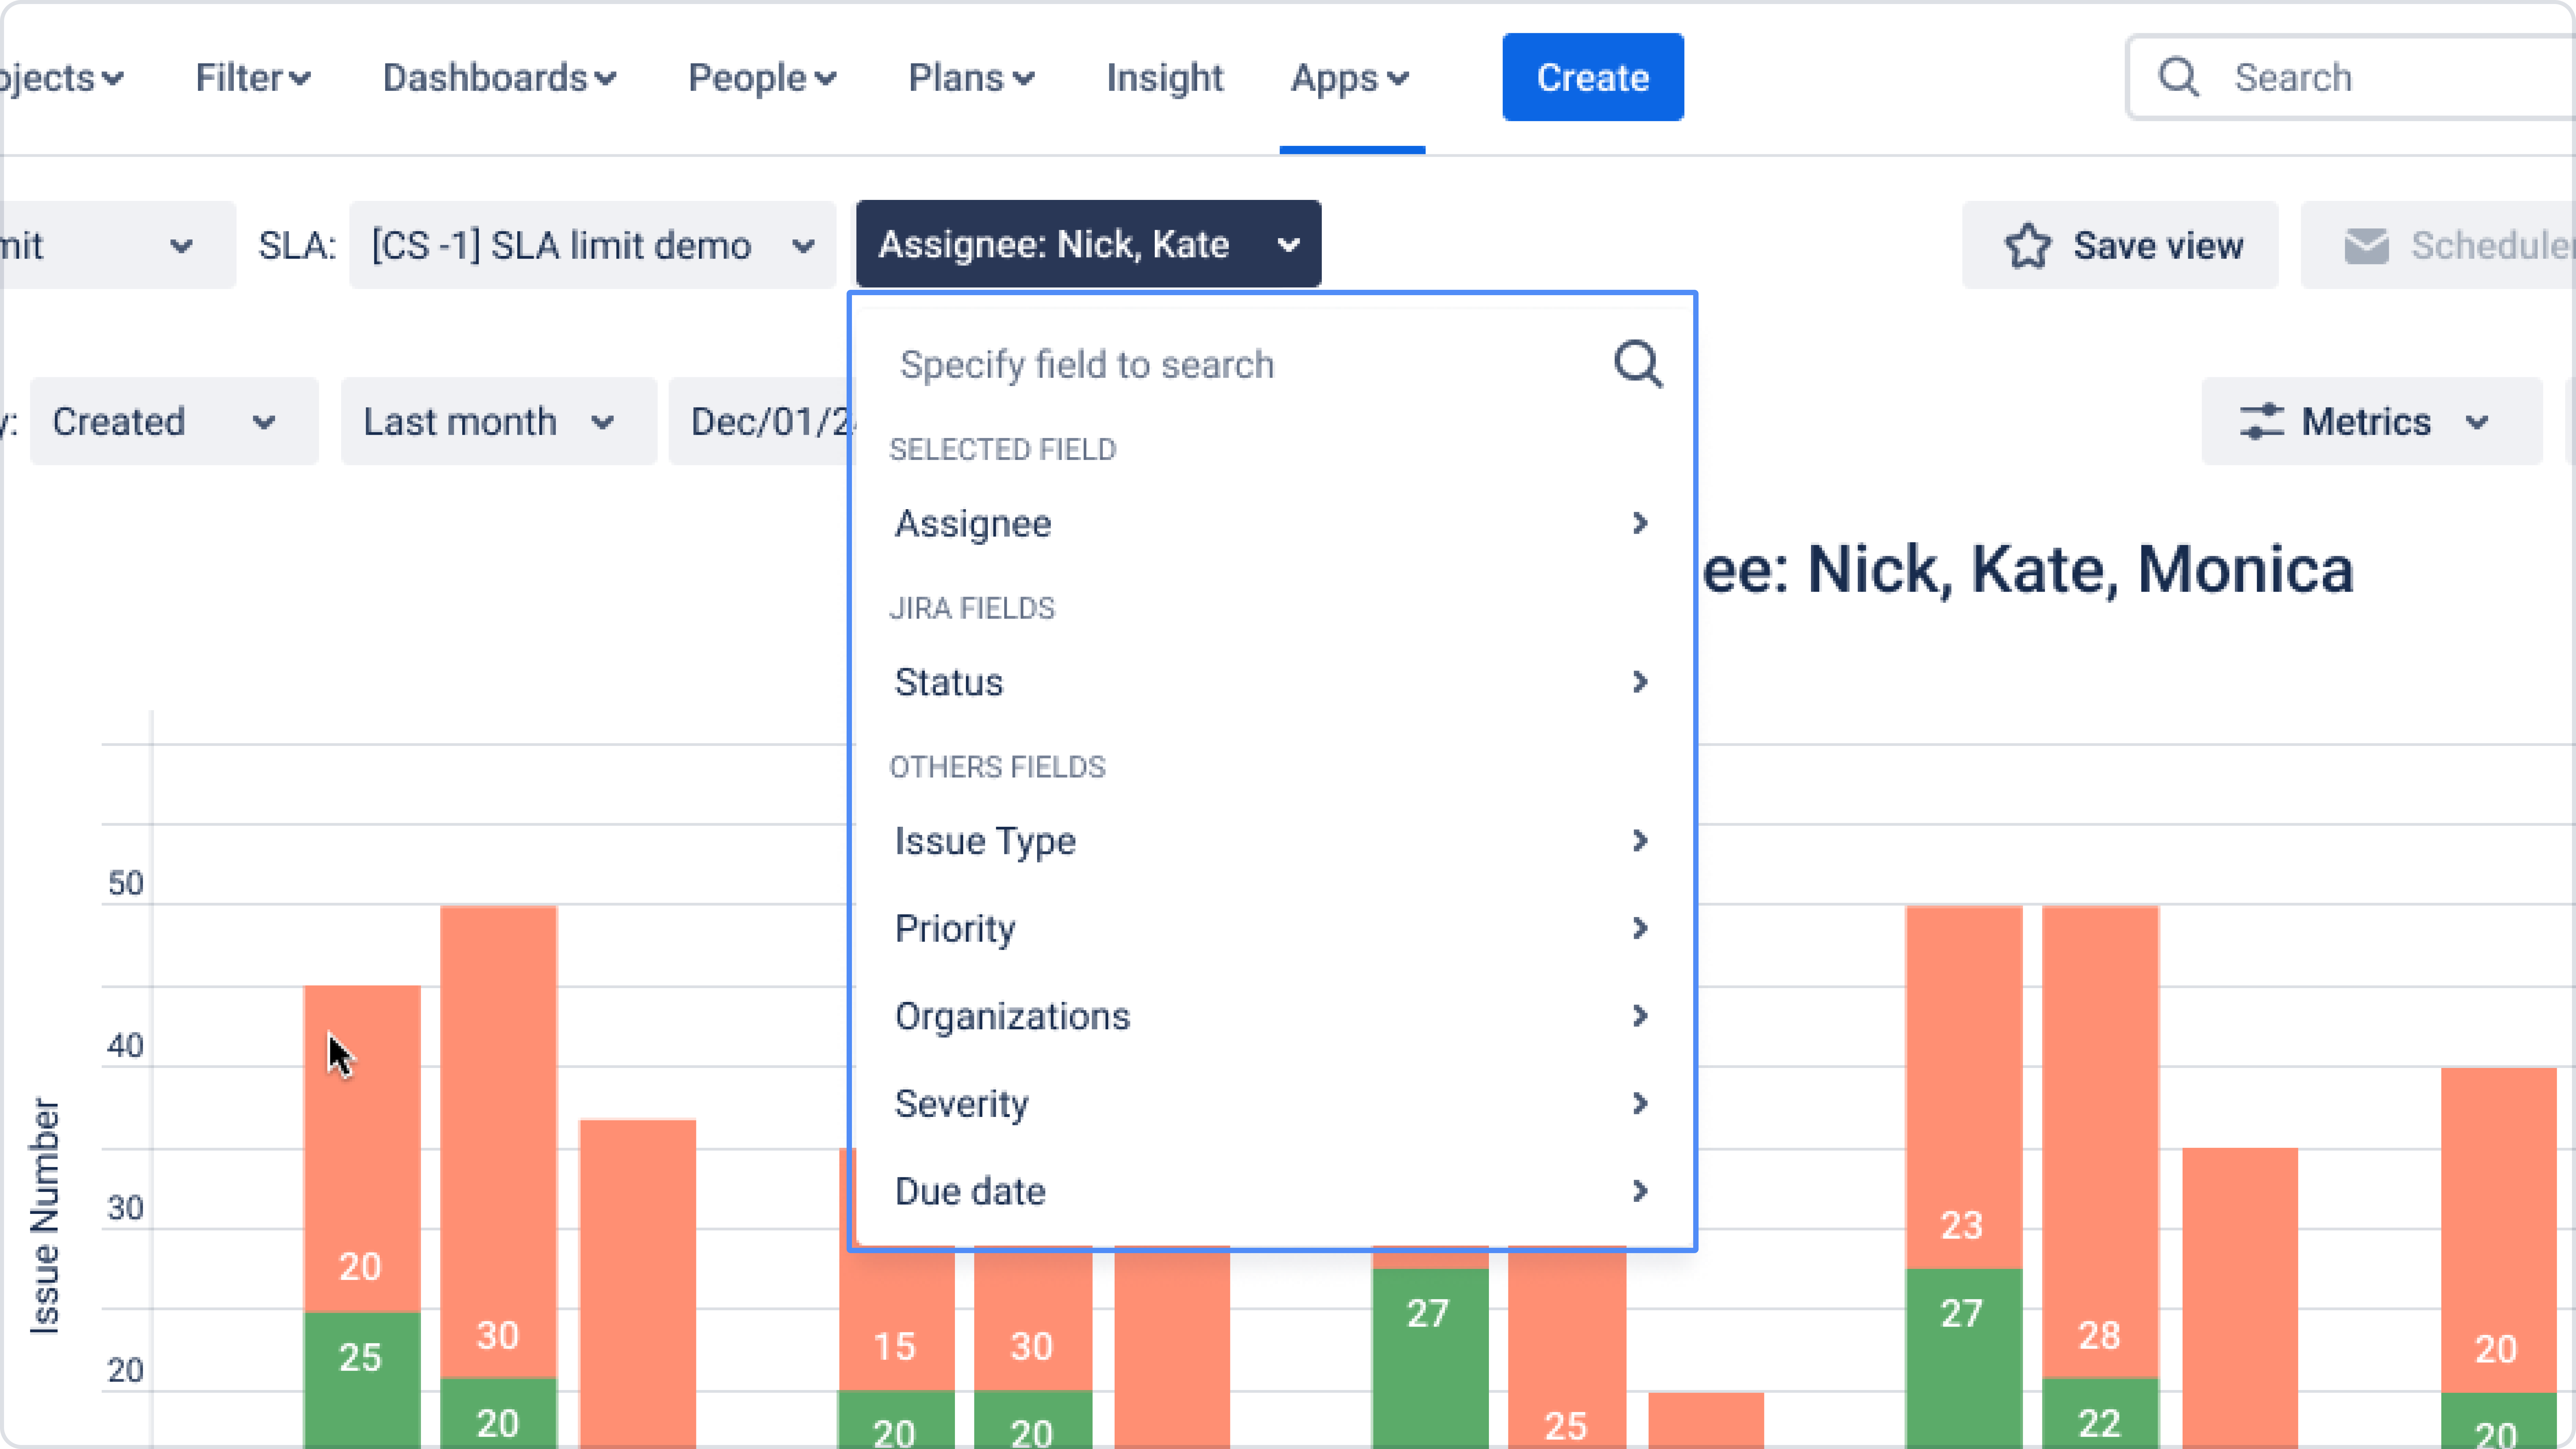2576x1449 pixels.
Task: Click the envelope Schedule icon
Action: tap(2366, 246)
